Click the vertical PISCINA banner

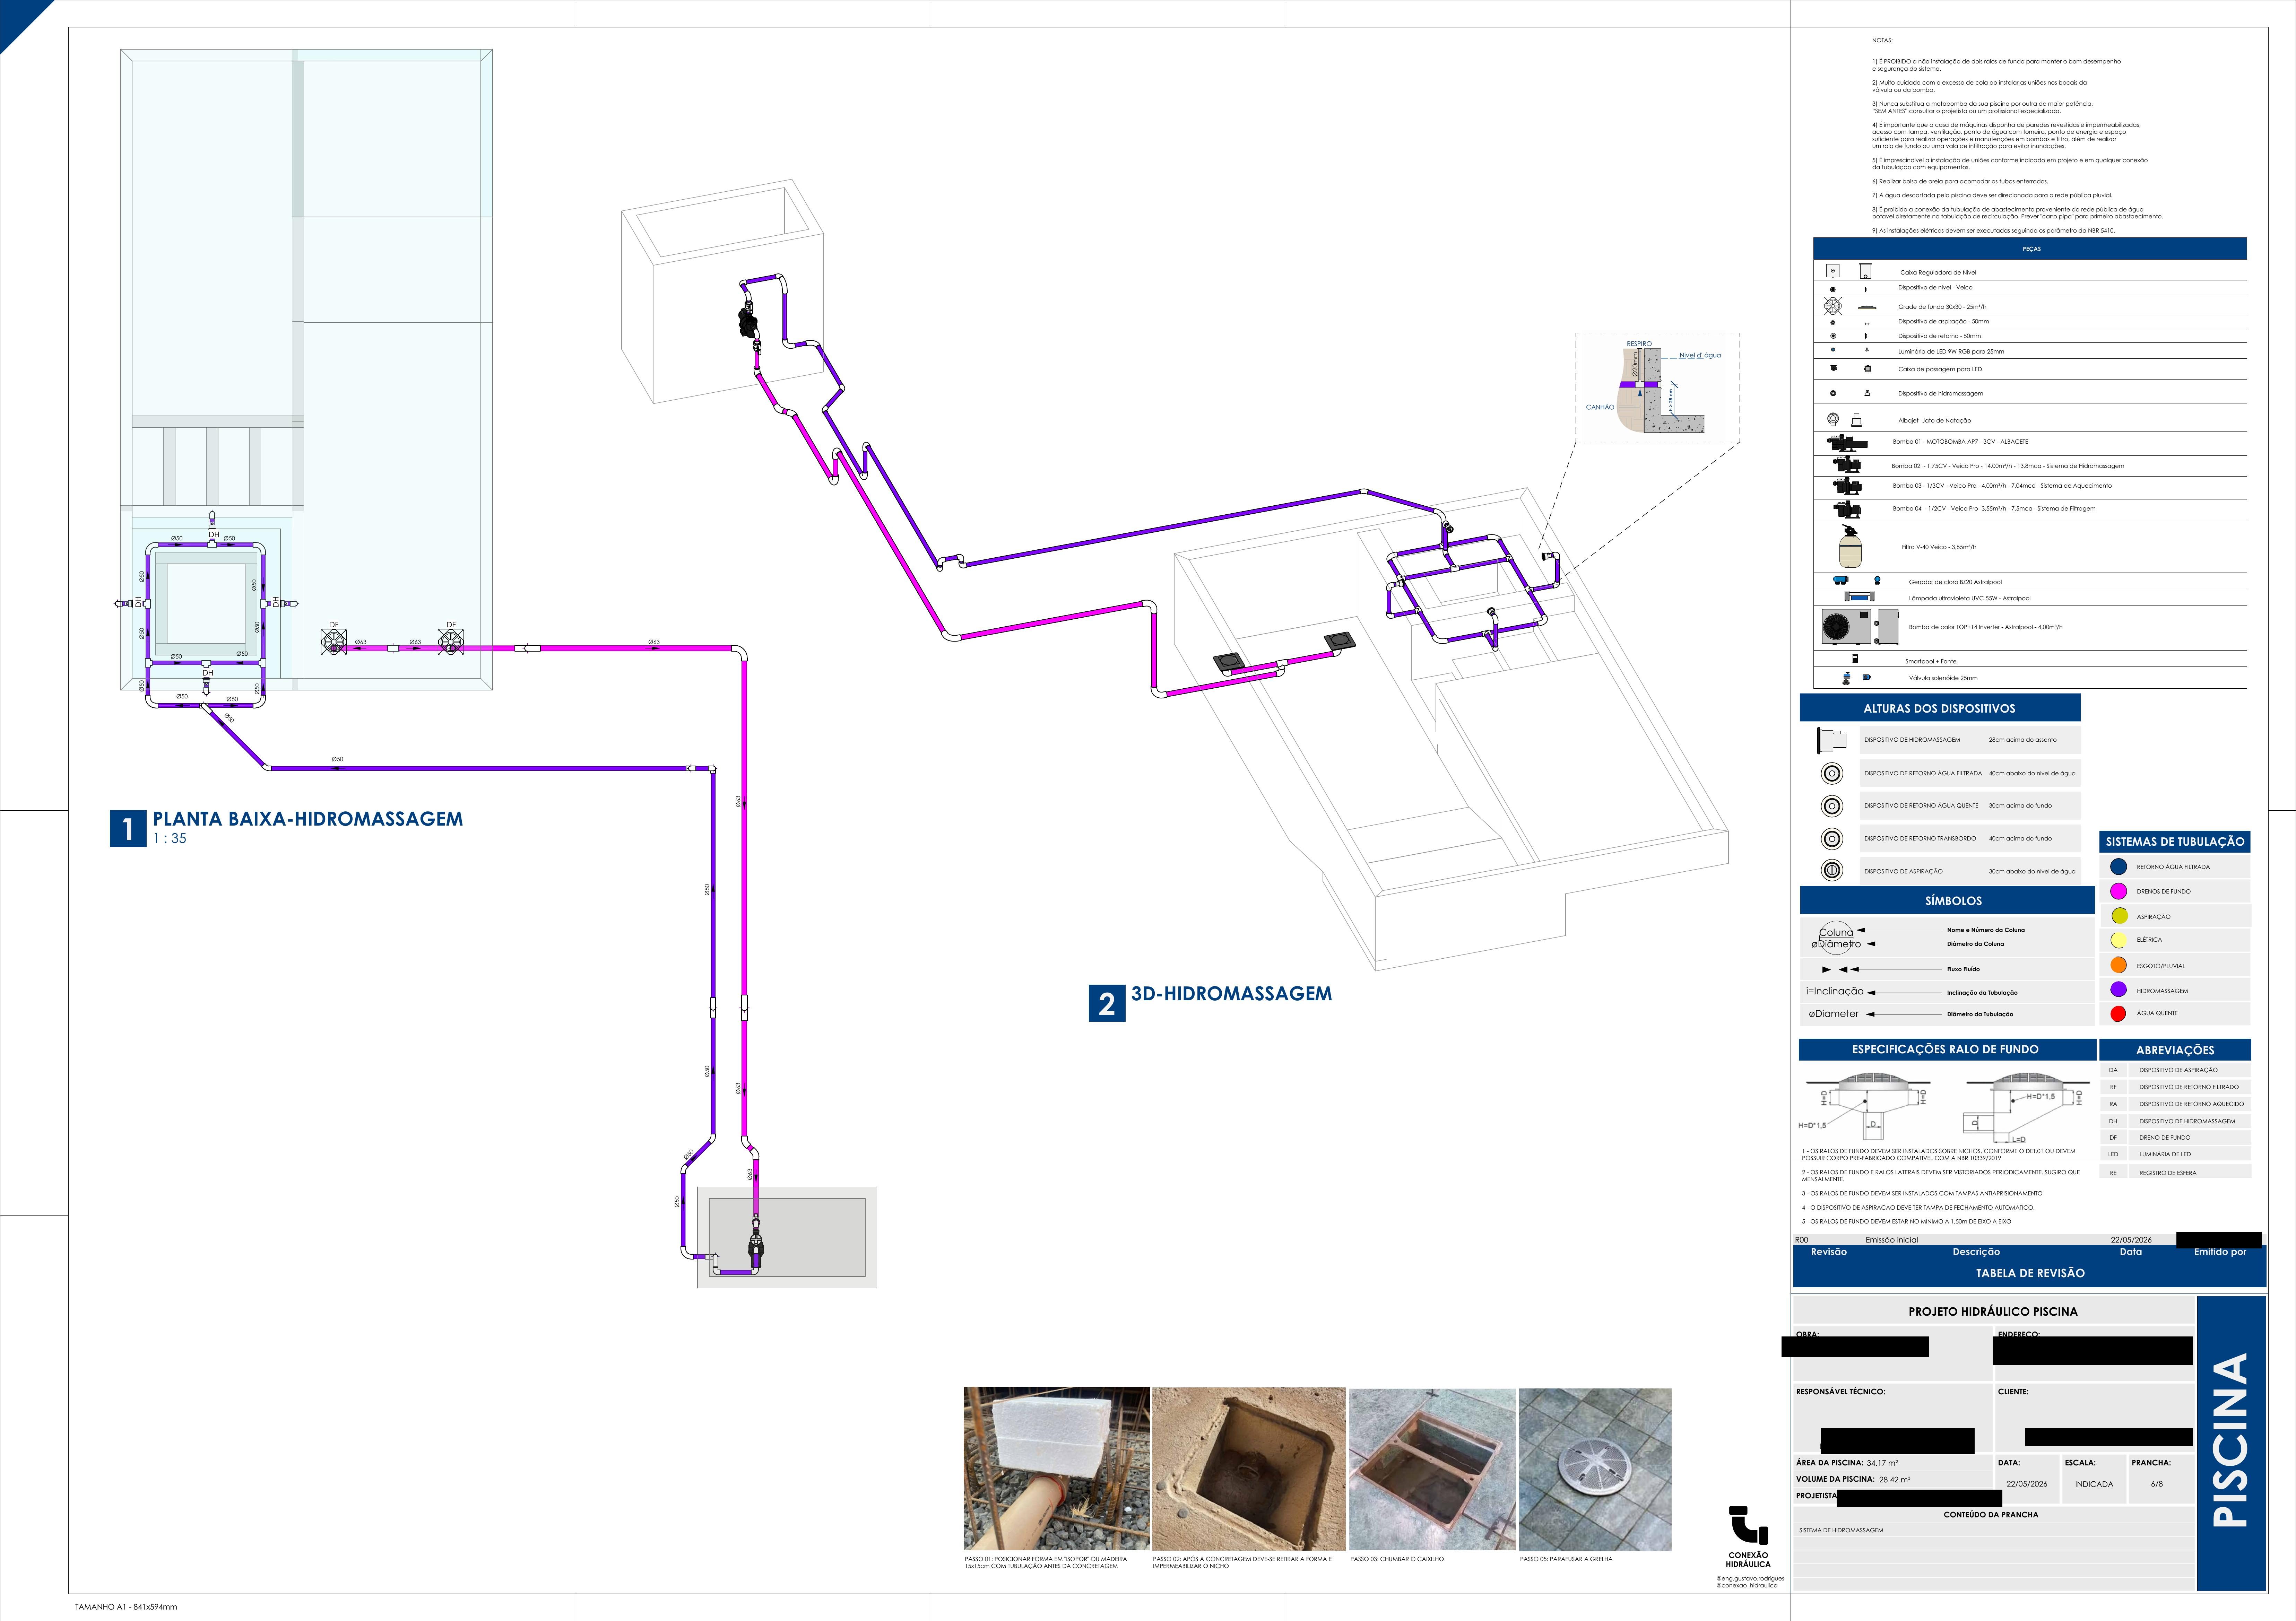click(x=2231, y=1442)
